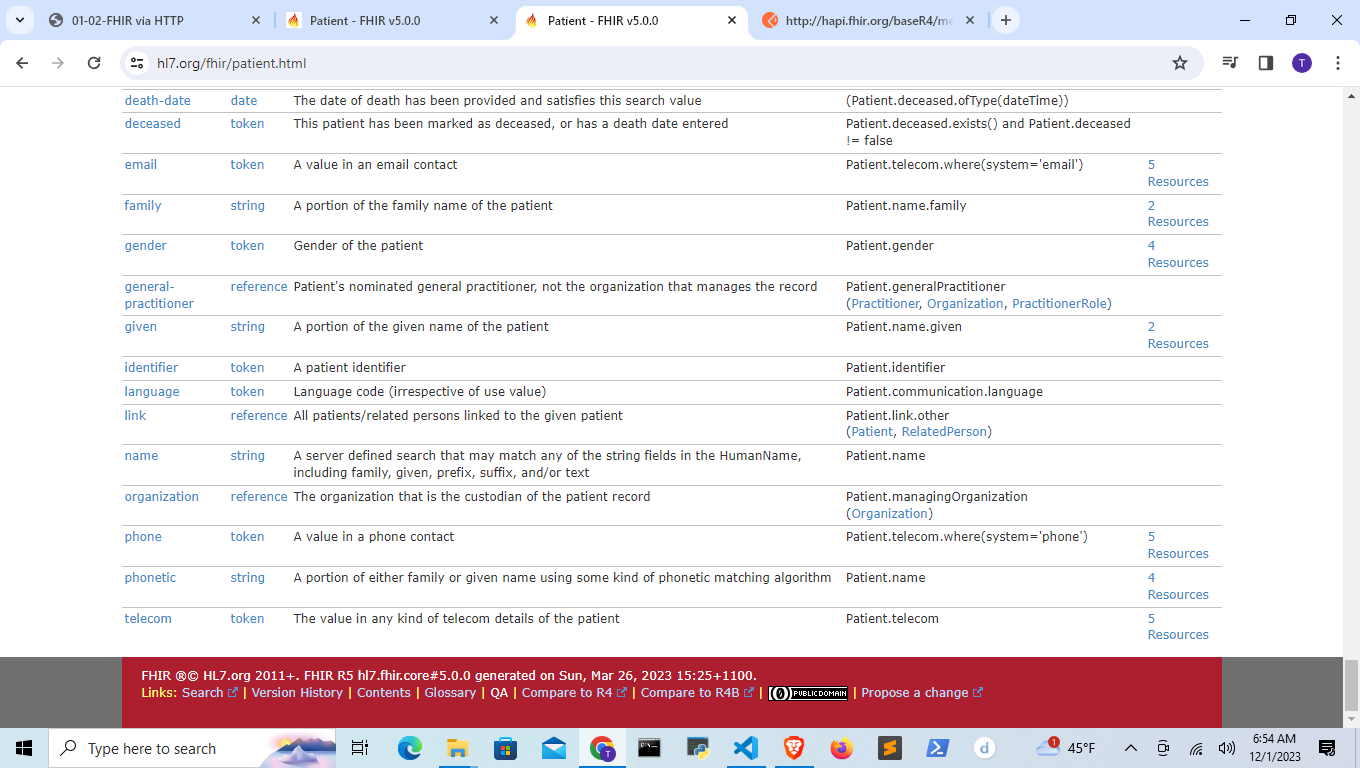The width and height of the screenshot is (1360, 768).
Task: Follow the PractitionerRole reference link
Action: [x=1059, y=303]
